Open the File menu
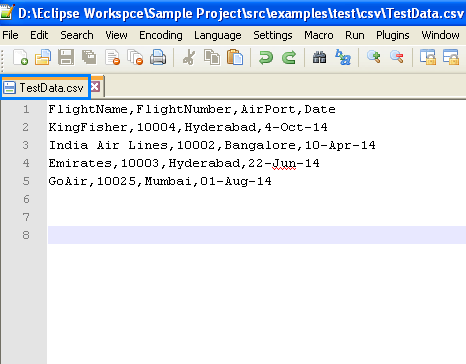This screenshot has width=466, height=364. point(10,35)
